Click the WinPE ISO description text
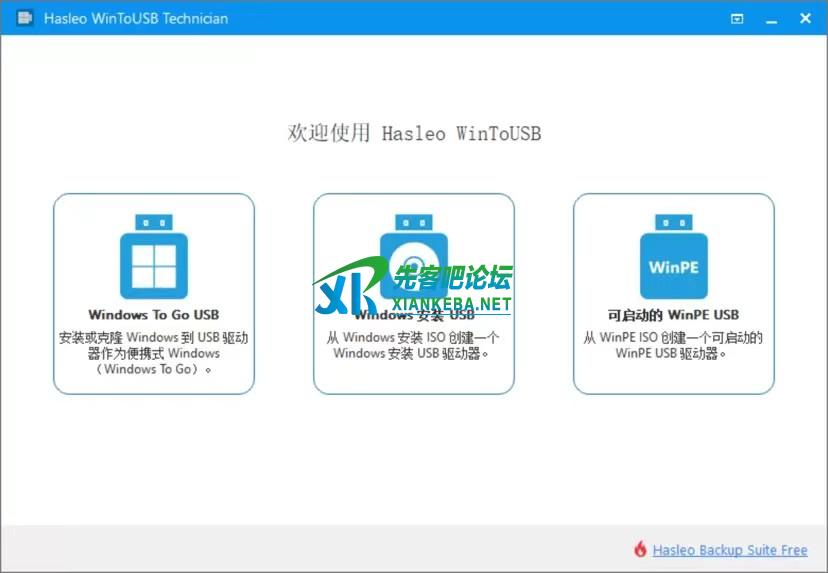828x573 pixels. tap(673, 346)
